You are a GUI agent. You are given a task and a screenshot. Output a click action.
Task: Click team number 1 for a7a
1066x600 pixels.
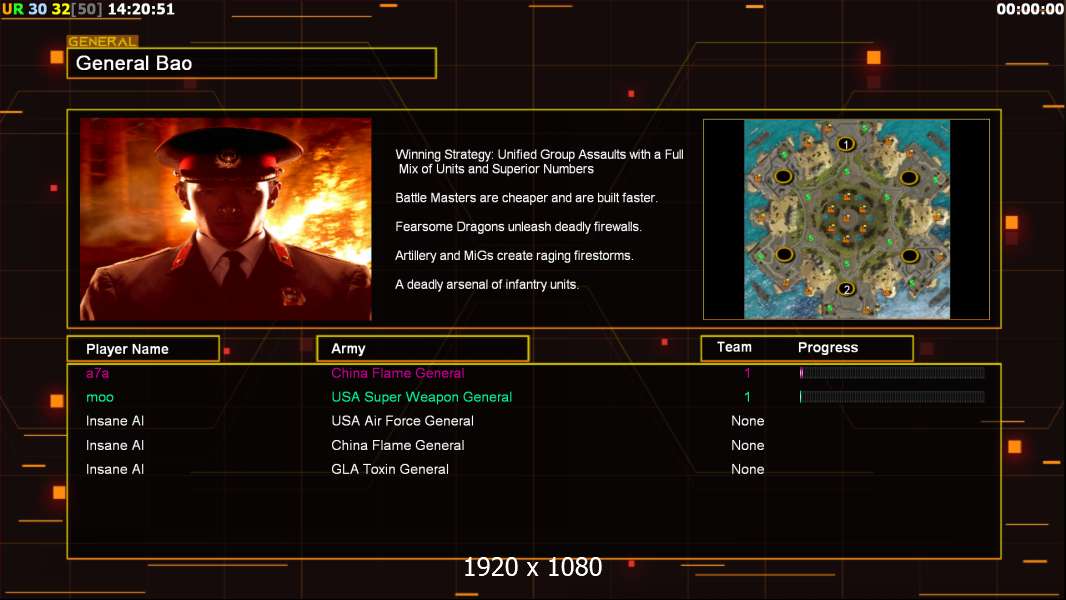pos(747,373)
